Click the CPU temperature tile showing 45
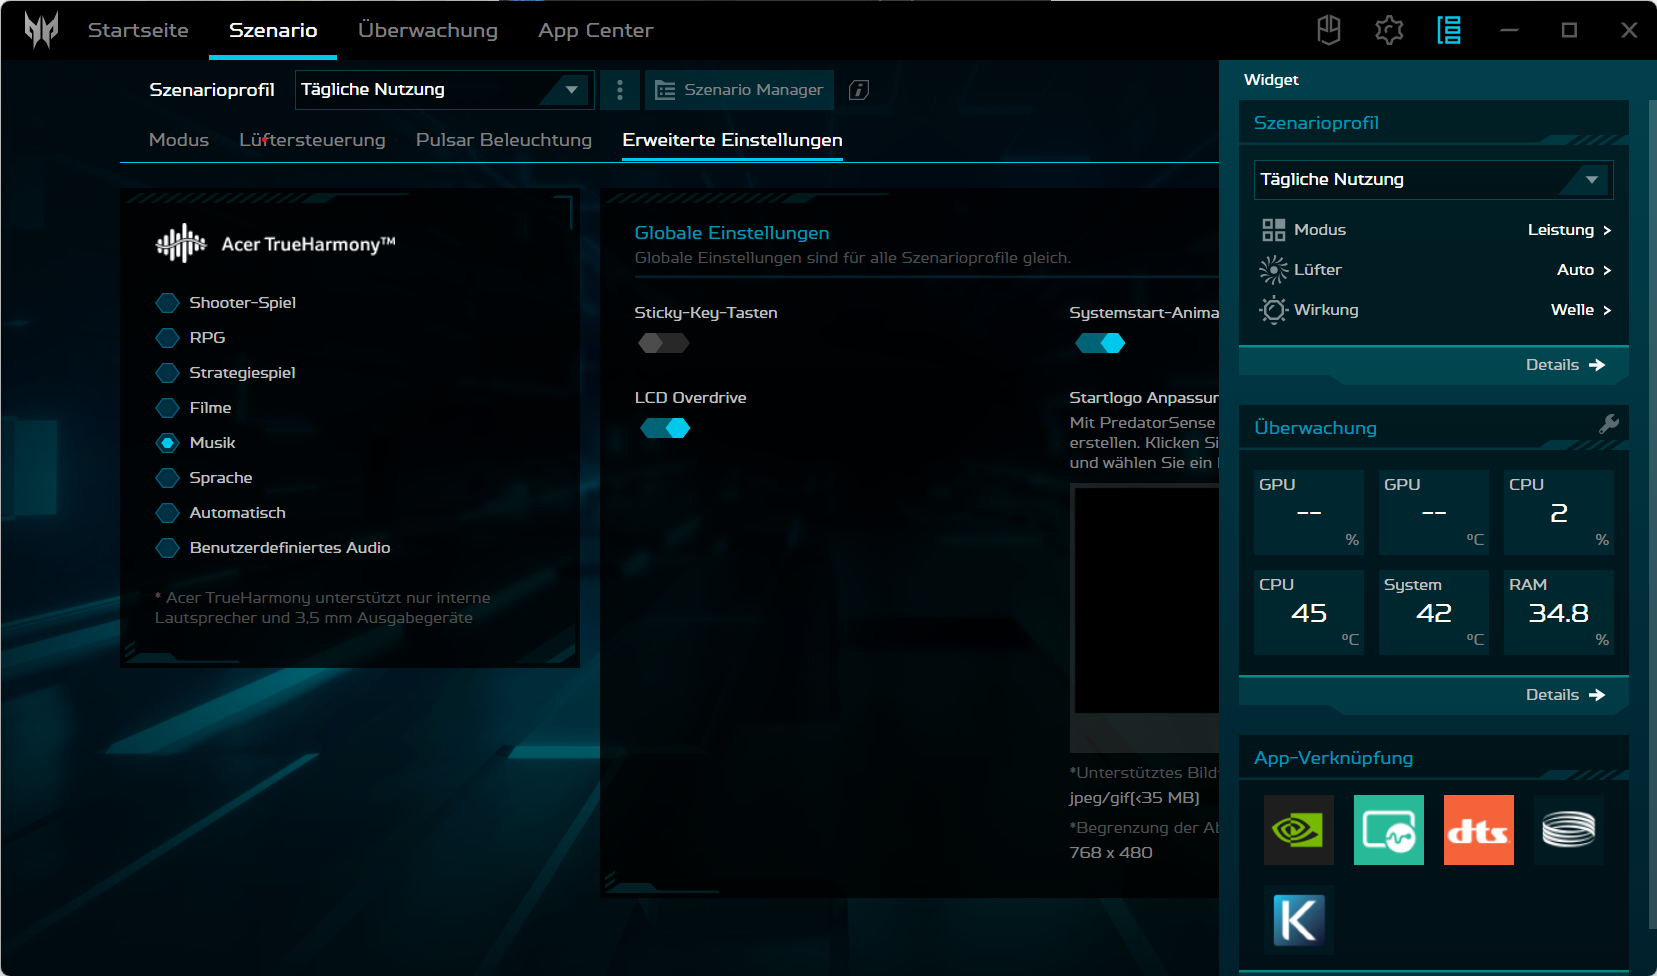This screenshot has width=1657, height=976. pyautogui.click(x=1309, y=612)
